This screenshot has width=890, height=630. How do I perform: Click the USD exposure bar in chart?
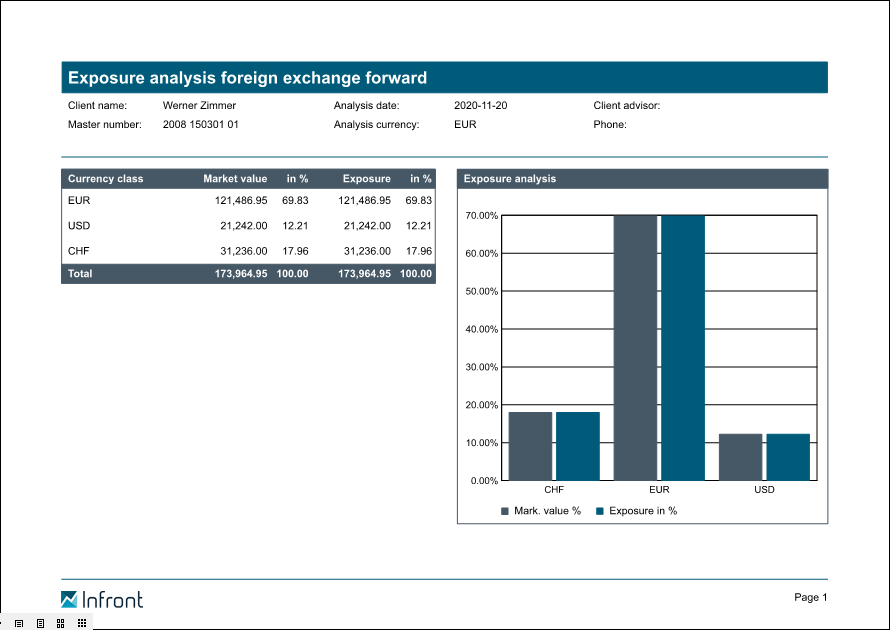click(x=788, y=457)
